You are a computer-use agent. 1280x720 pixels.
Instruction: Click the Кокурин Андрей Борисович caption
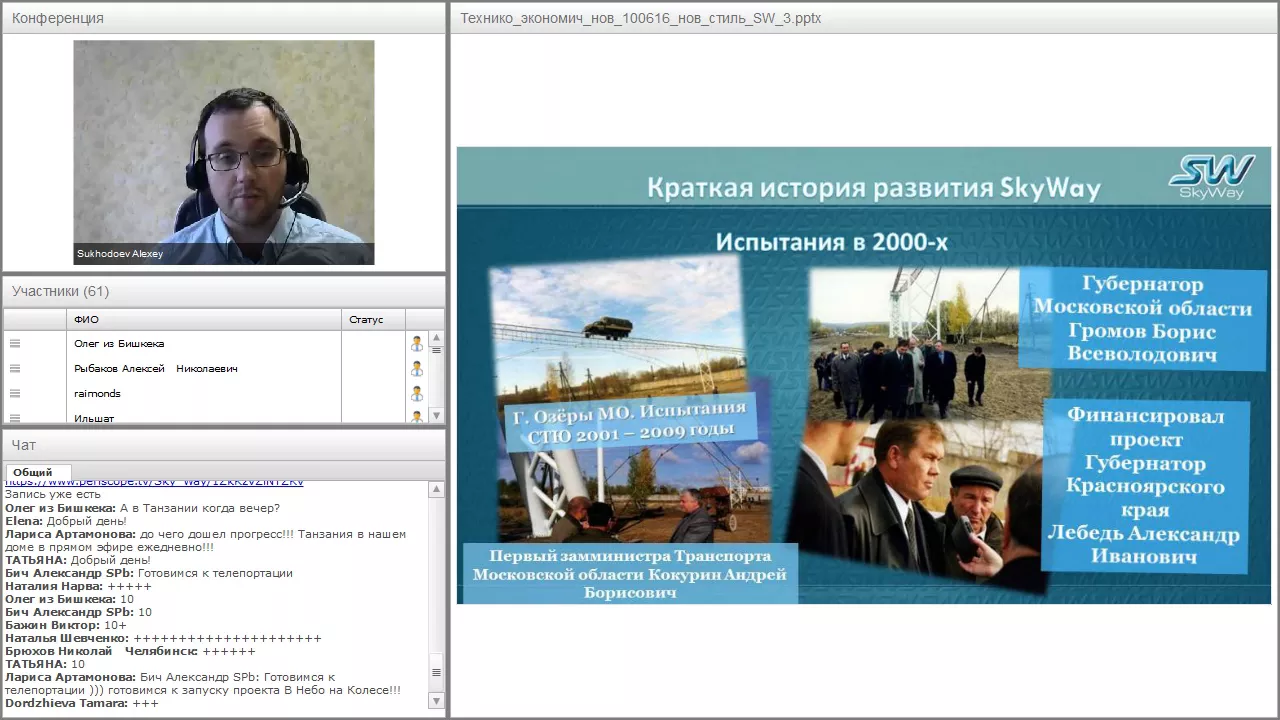click(x=630, y=574)
